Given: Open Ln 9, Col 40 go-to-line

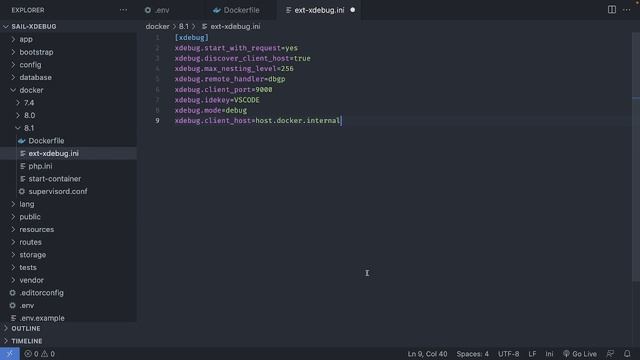Looking at the screenshot, I should pyautogui.click(x=427, y=354).
